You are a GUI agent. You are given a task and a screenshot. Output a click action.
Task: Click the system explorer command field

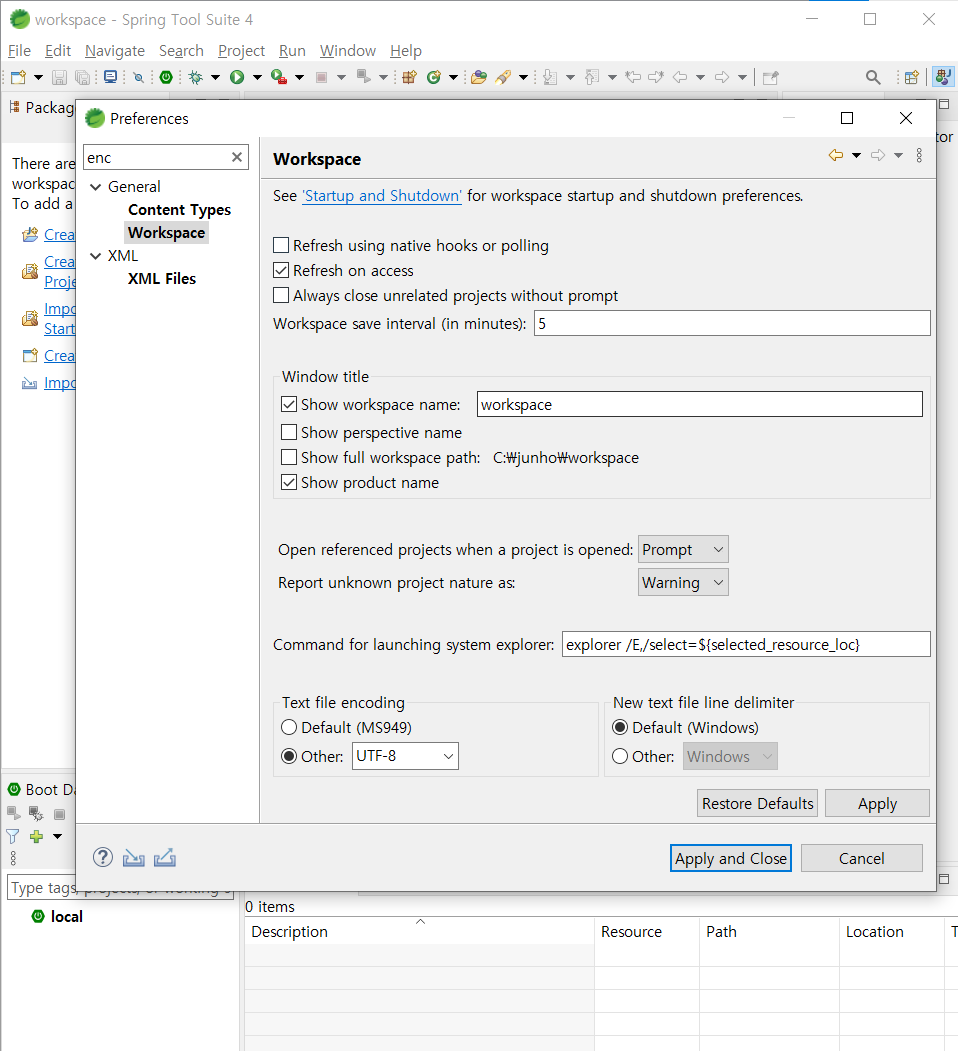(x=746, y=644)
